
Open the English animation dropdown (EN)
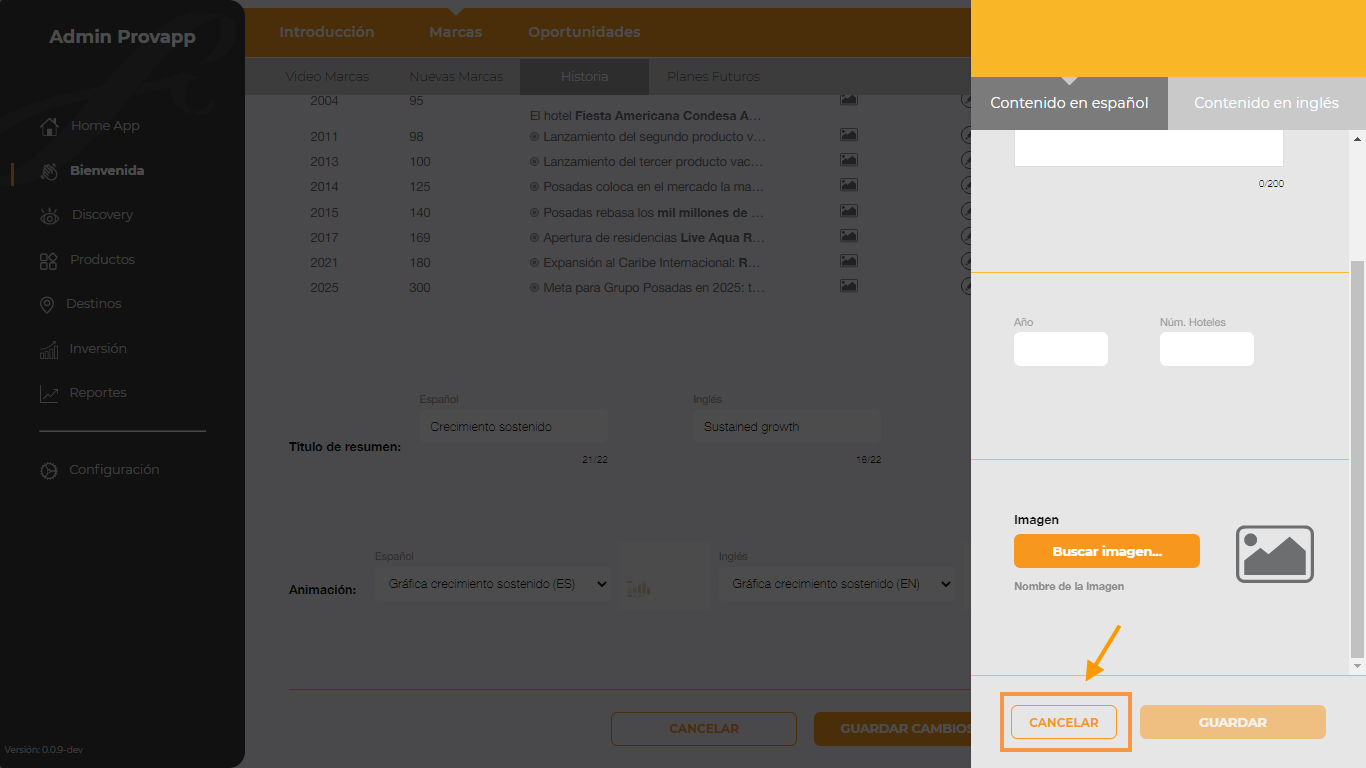point(836,584)
